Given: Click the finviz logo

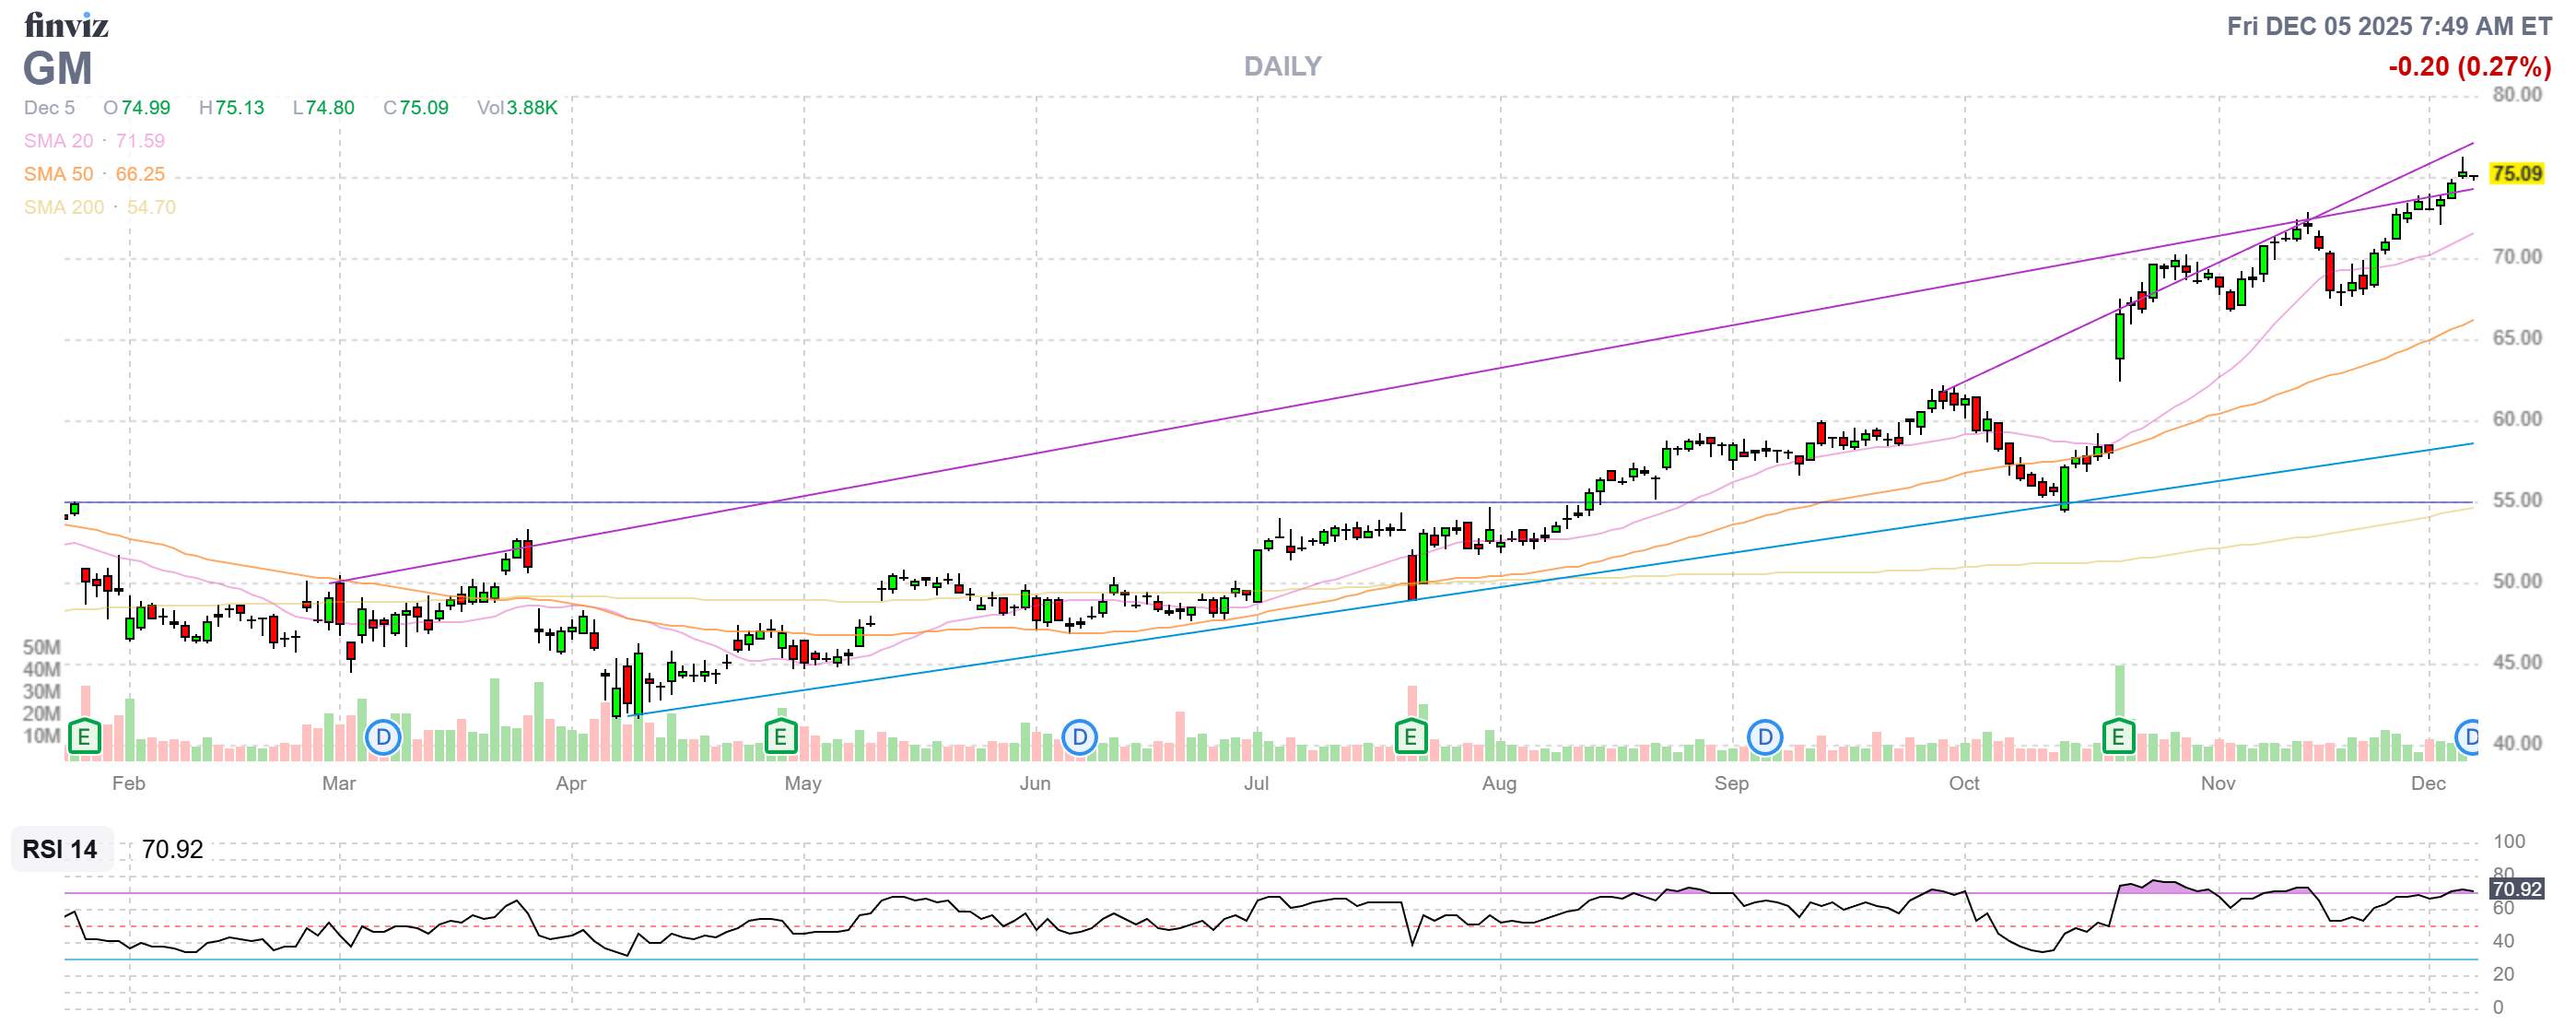Looking at the screenshot, I should 66,25.
